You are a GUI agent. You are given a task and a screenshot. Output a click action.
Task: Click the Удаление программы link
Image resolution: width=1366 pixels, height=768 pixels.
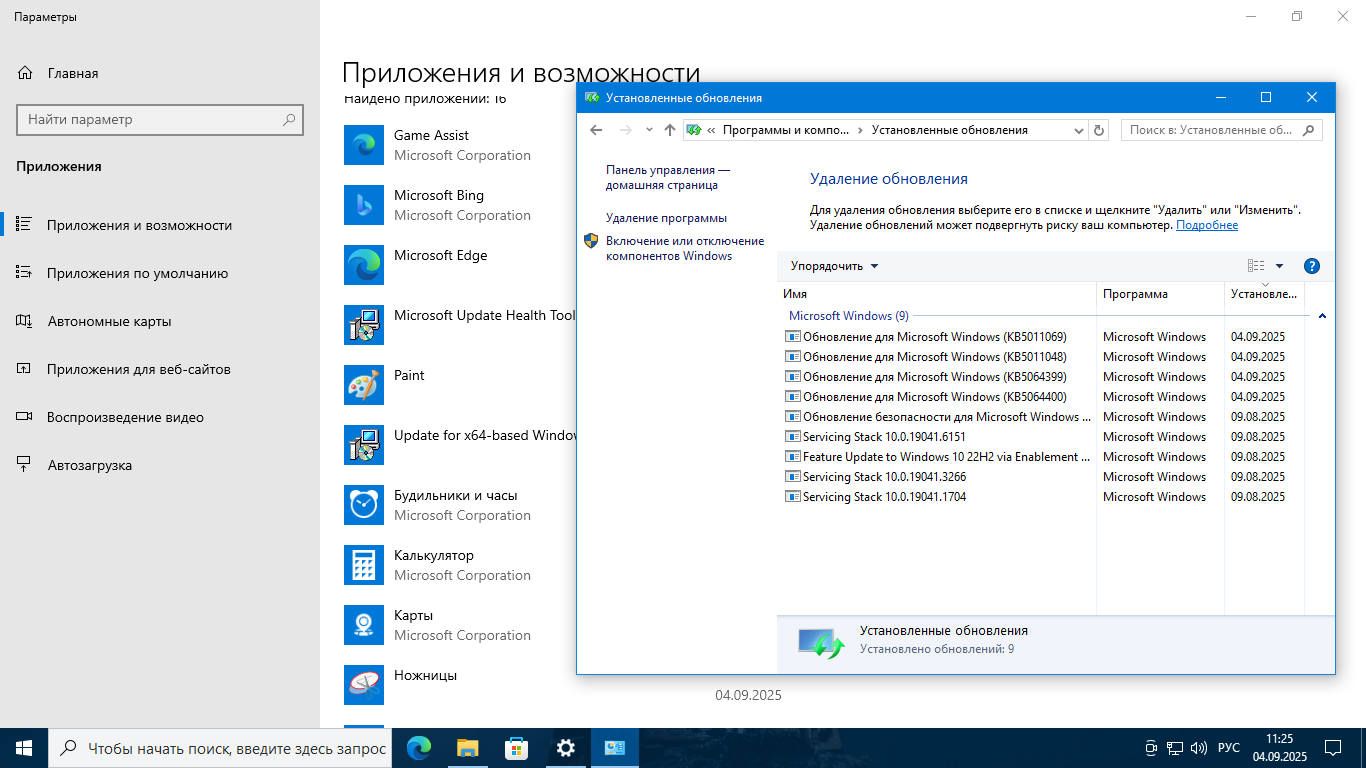[666, 217]
